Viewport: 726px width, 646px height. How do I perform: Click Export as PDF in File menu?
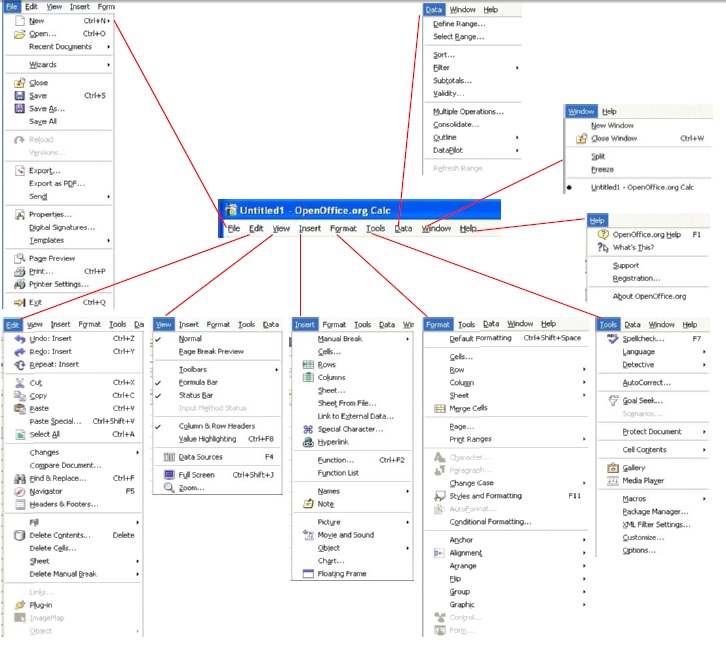click(x=57, y=184)
